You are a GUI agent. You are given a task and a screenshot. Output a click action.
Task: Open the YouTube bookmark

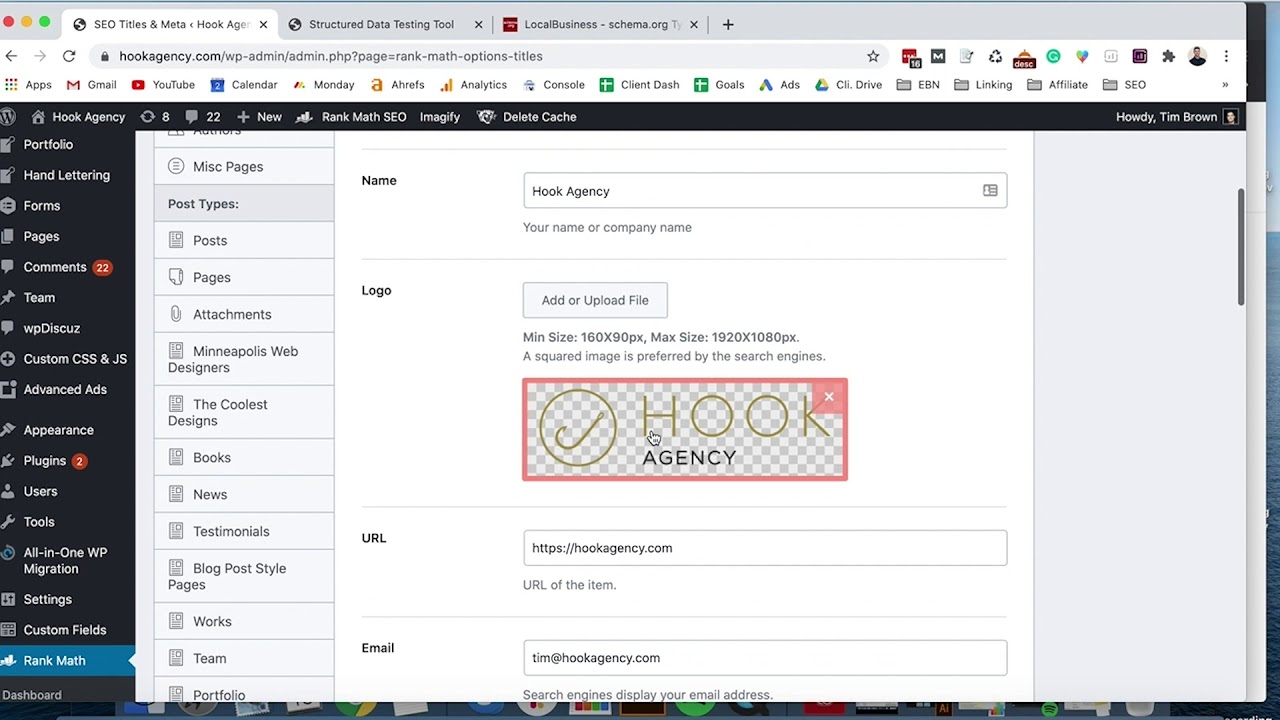tap(163, 85)
